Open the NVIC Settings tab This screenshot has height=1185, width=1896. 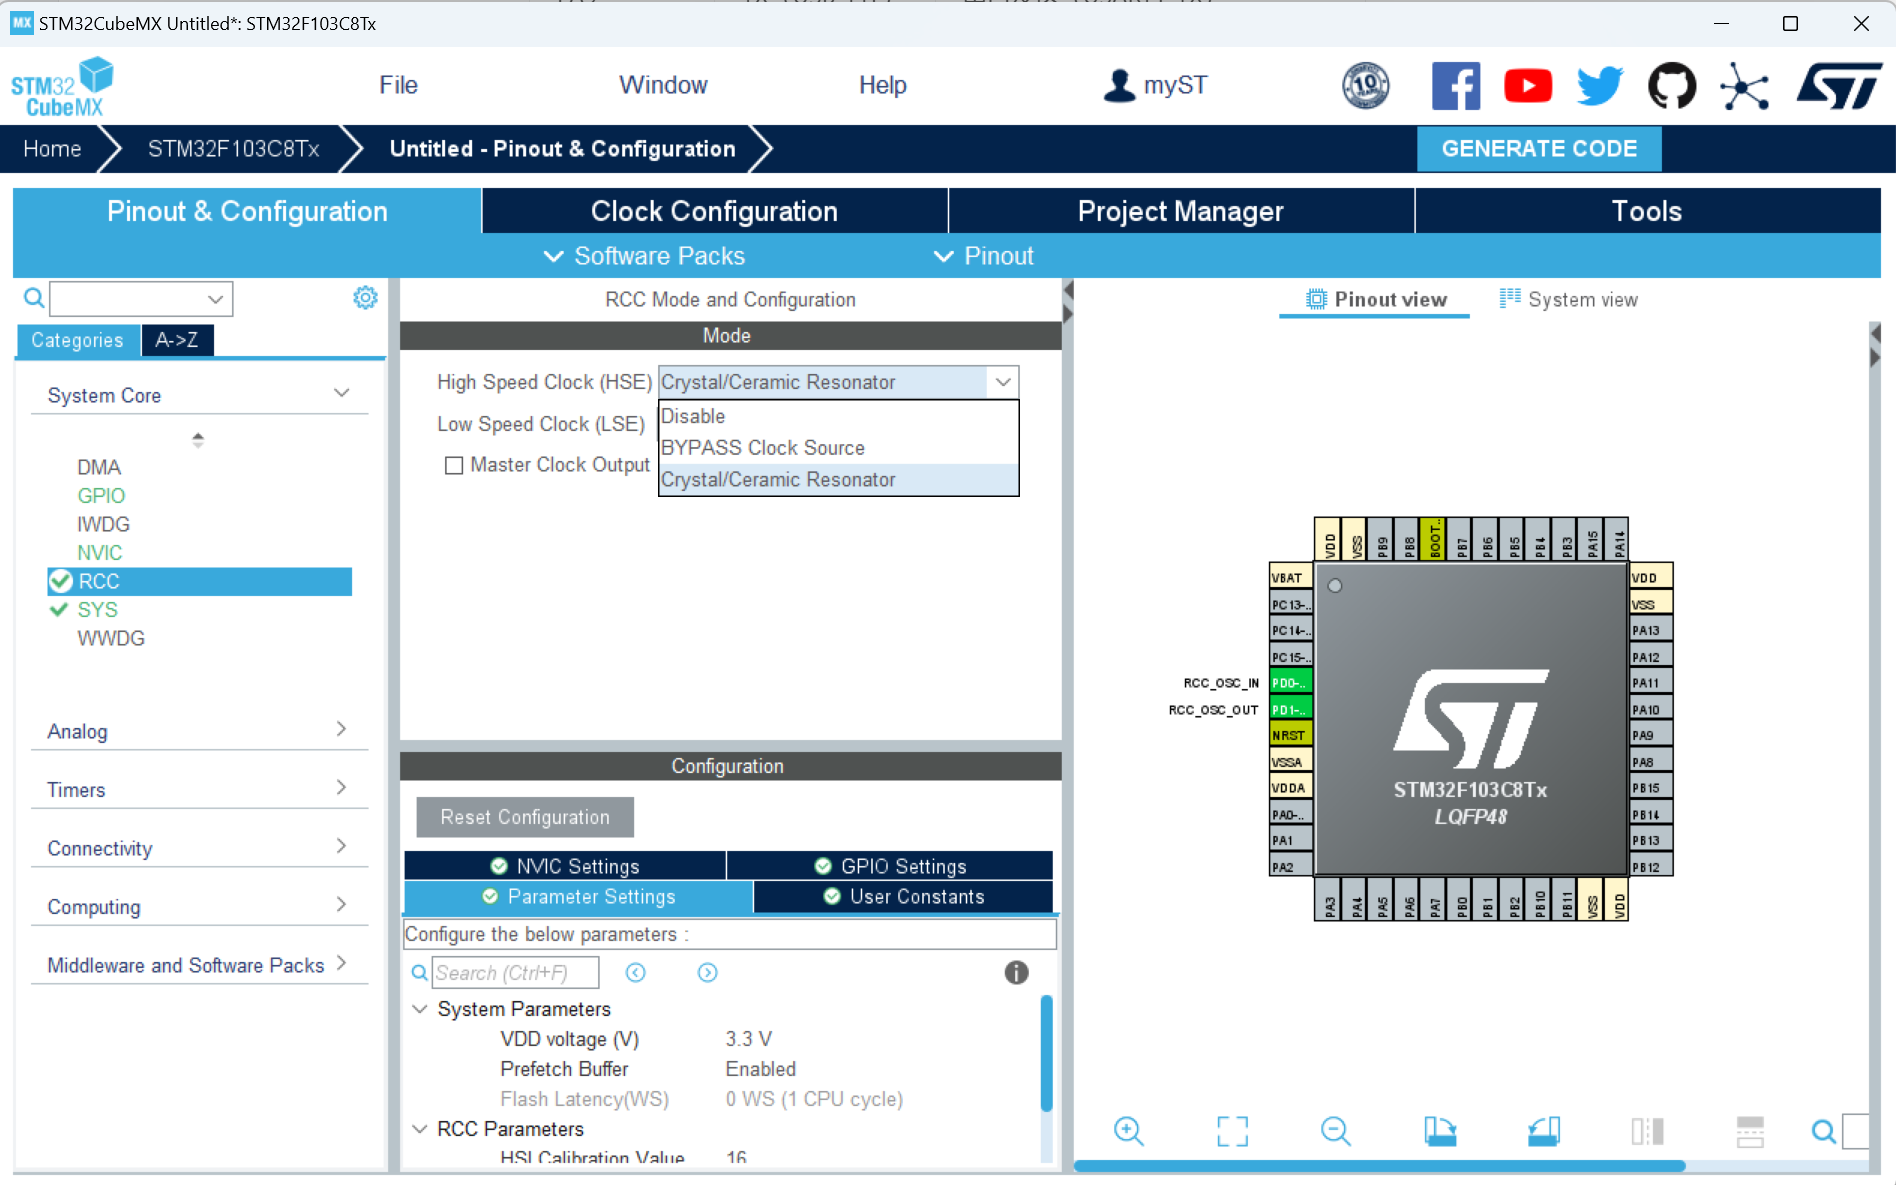pos(565,866)
